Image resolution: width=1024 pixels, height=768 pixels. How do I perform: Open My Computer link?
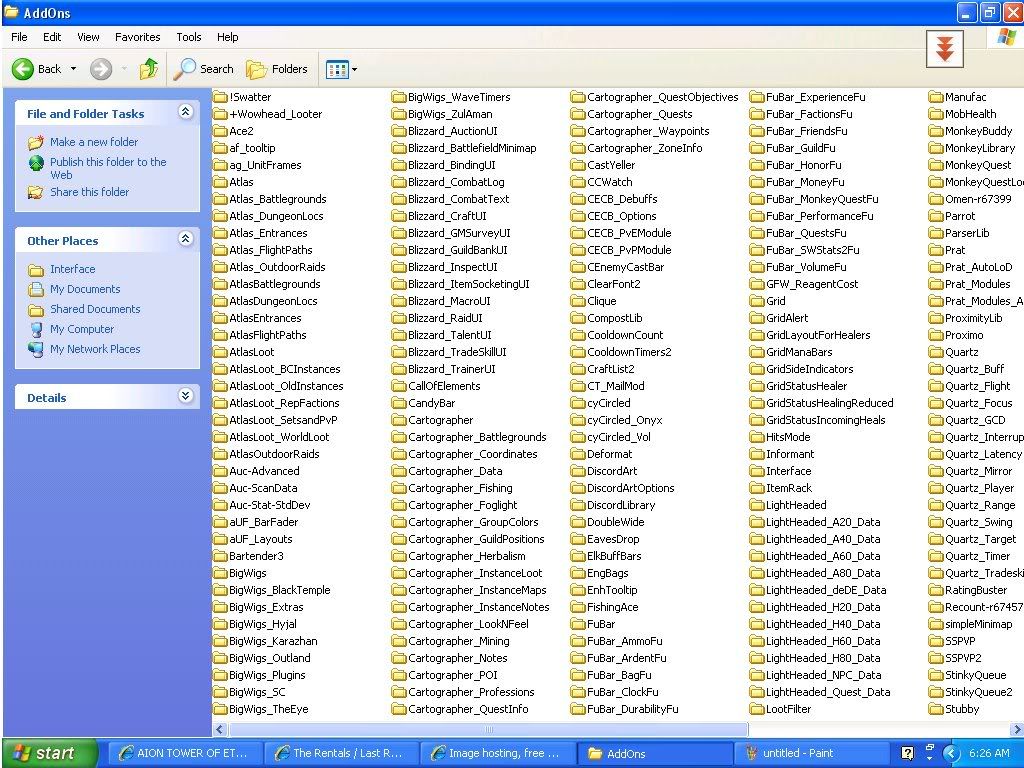click(x=82, y=329)
